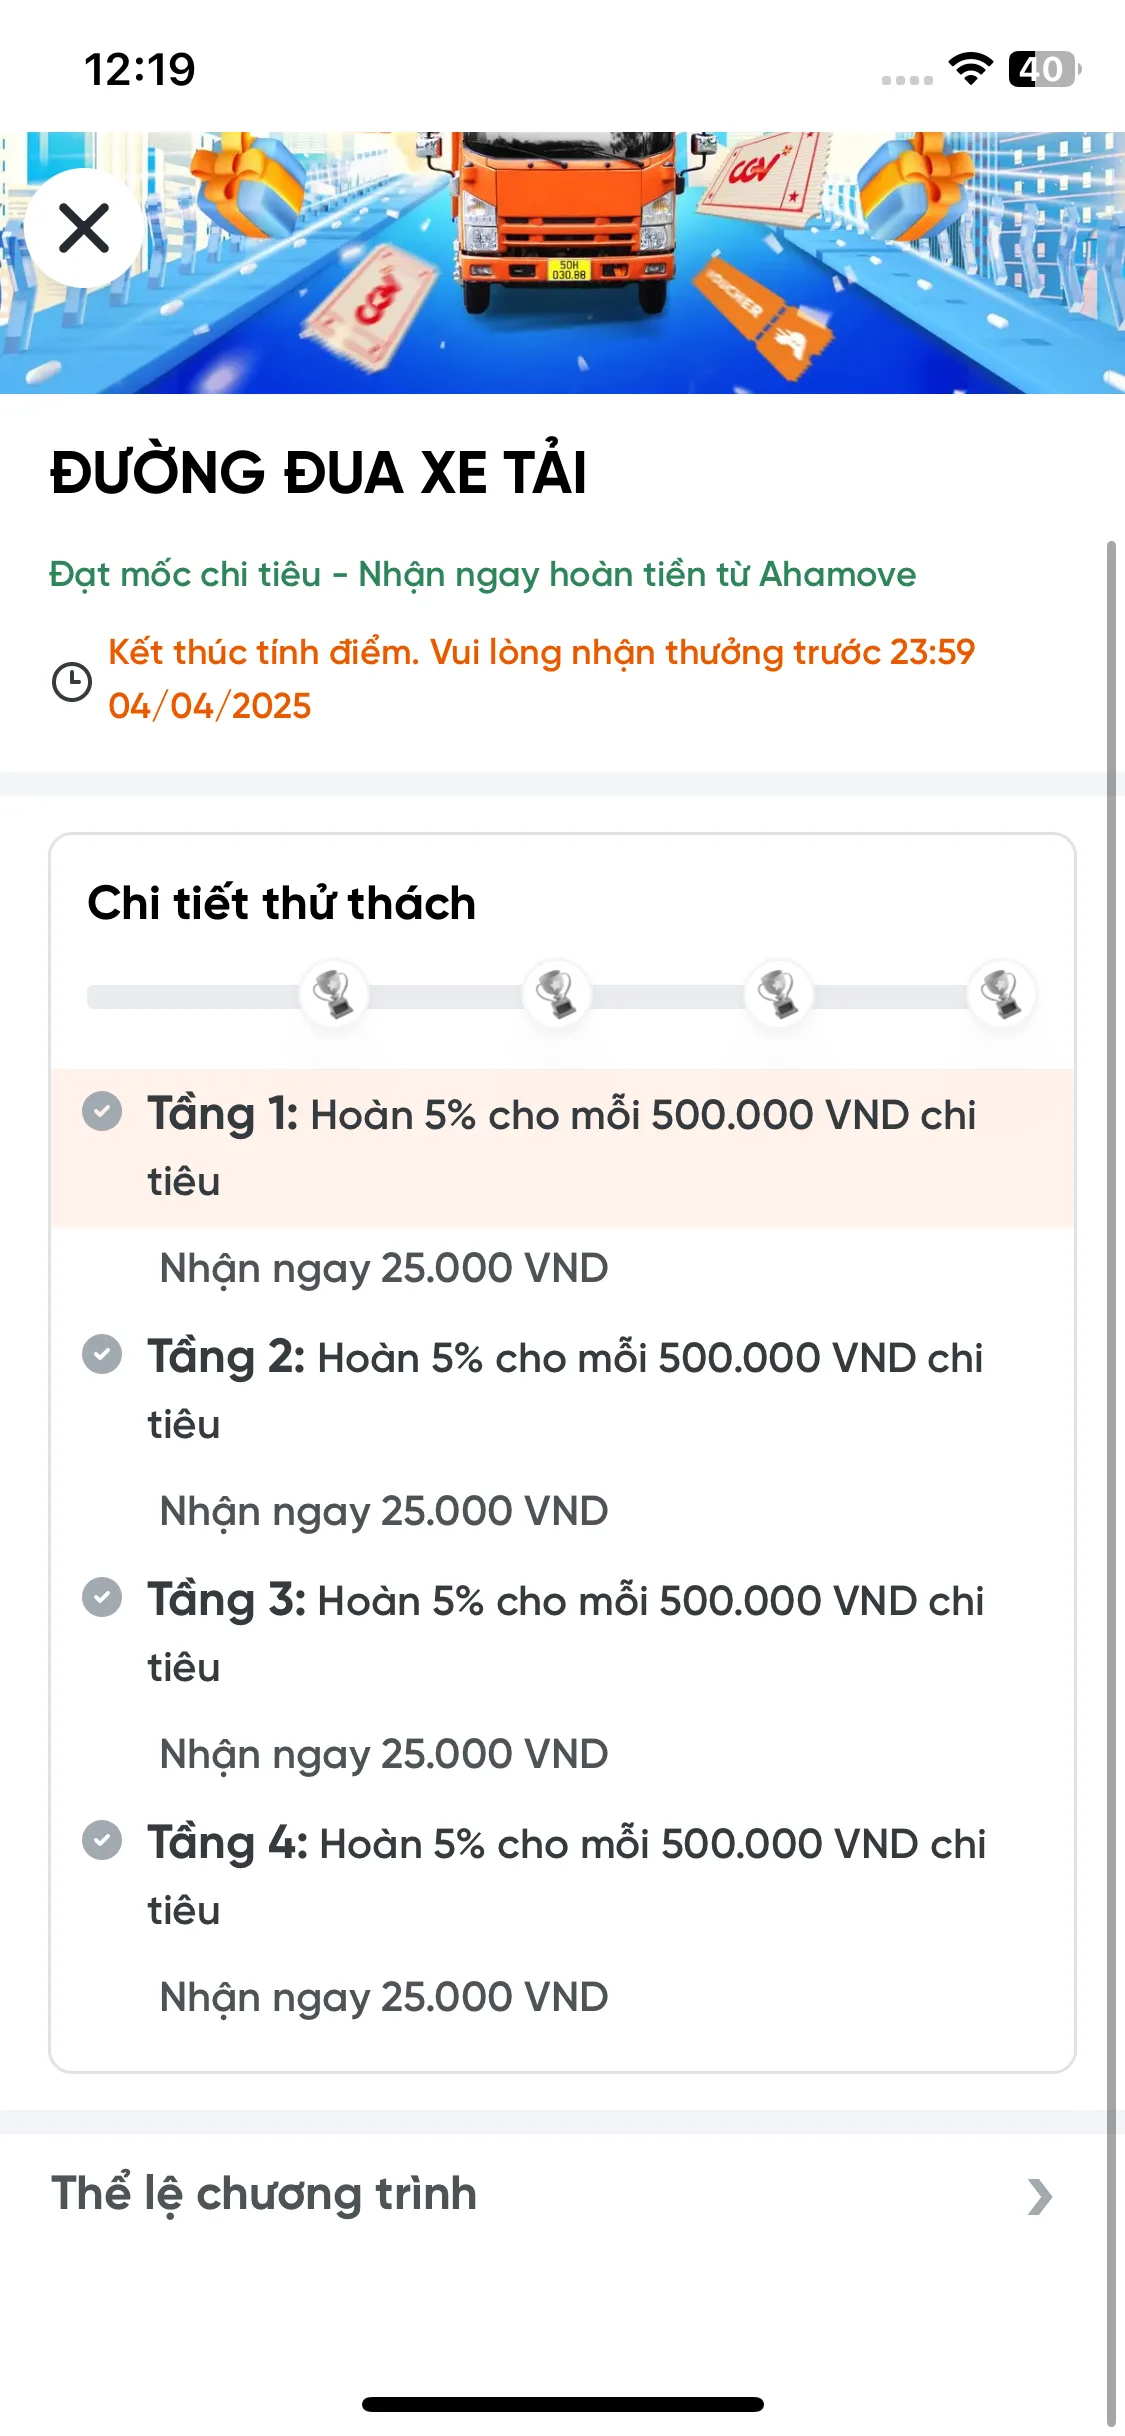The height and width of the screenshot is (2436, 1125).
Task: Select the Tầng 2 checkmark circle
Action: click(102, 1354)
